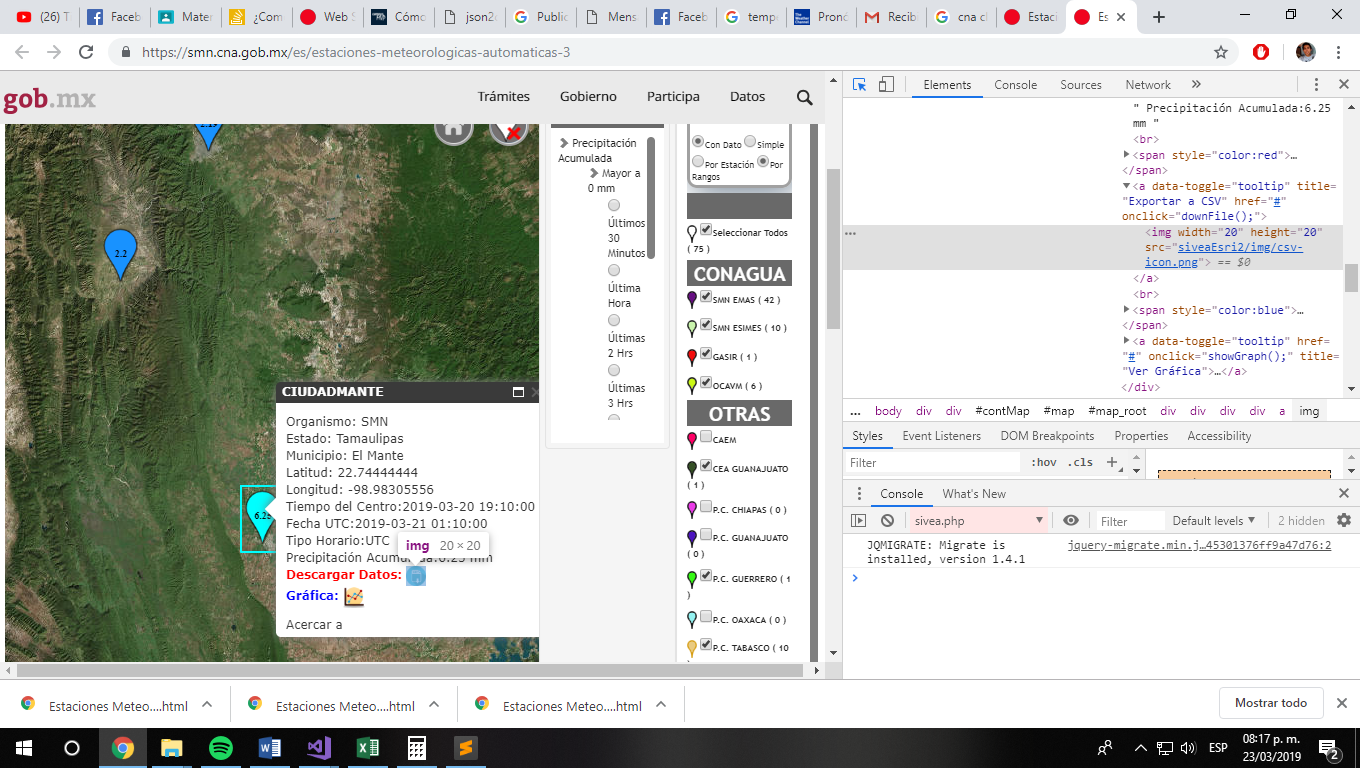
Task: Expand the span style color:red node
Action: click(1127, 155)
